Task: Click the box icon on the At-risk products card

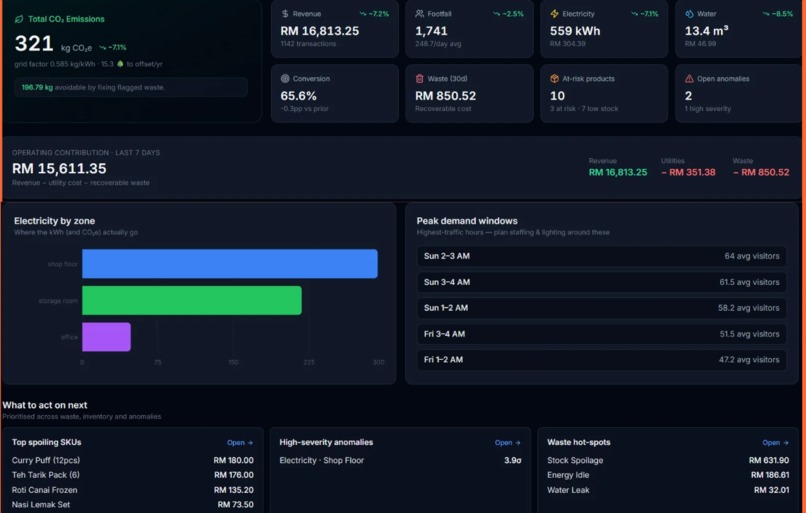Action: 554,79
